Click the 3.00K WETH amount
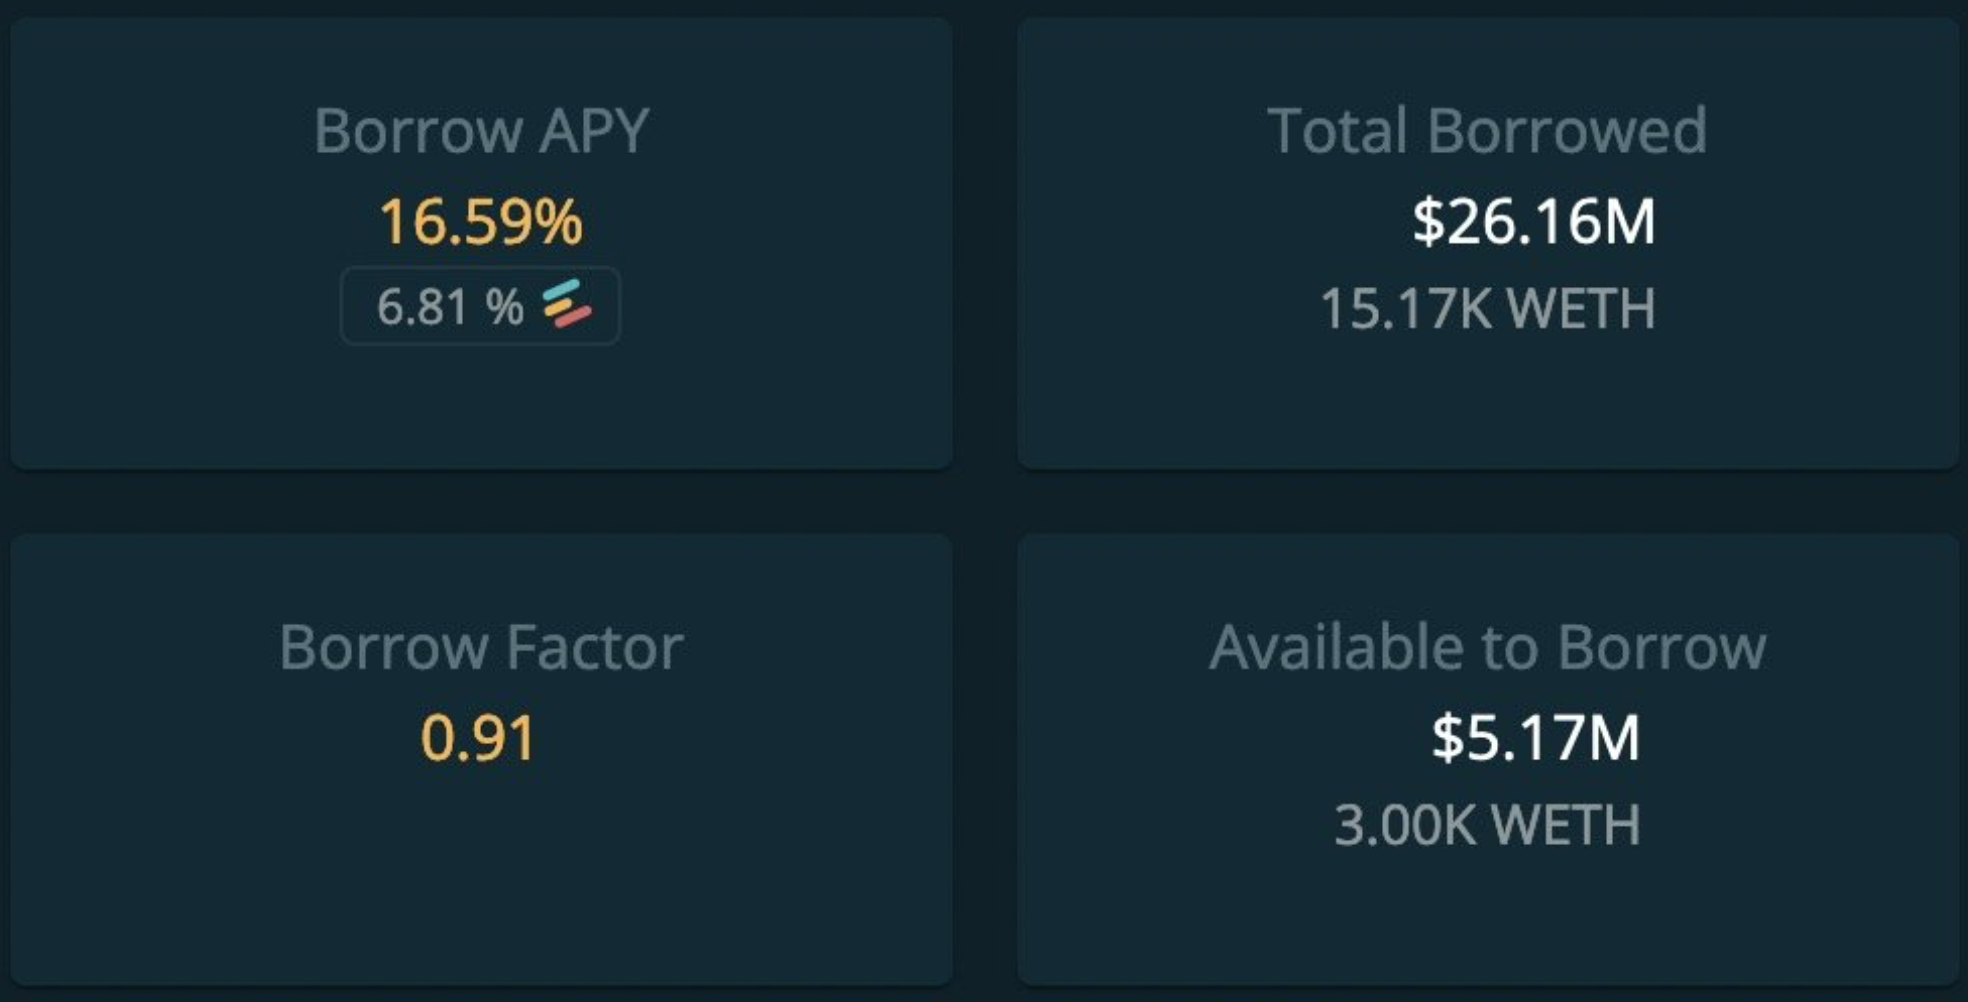Image resolution: width=1968 pixels, height=1002 pixels. (1487, 825)
